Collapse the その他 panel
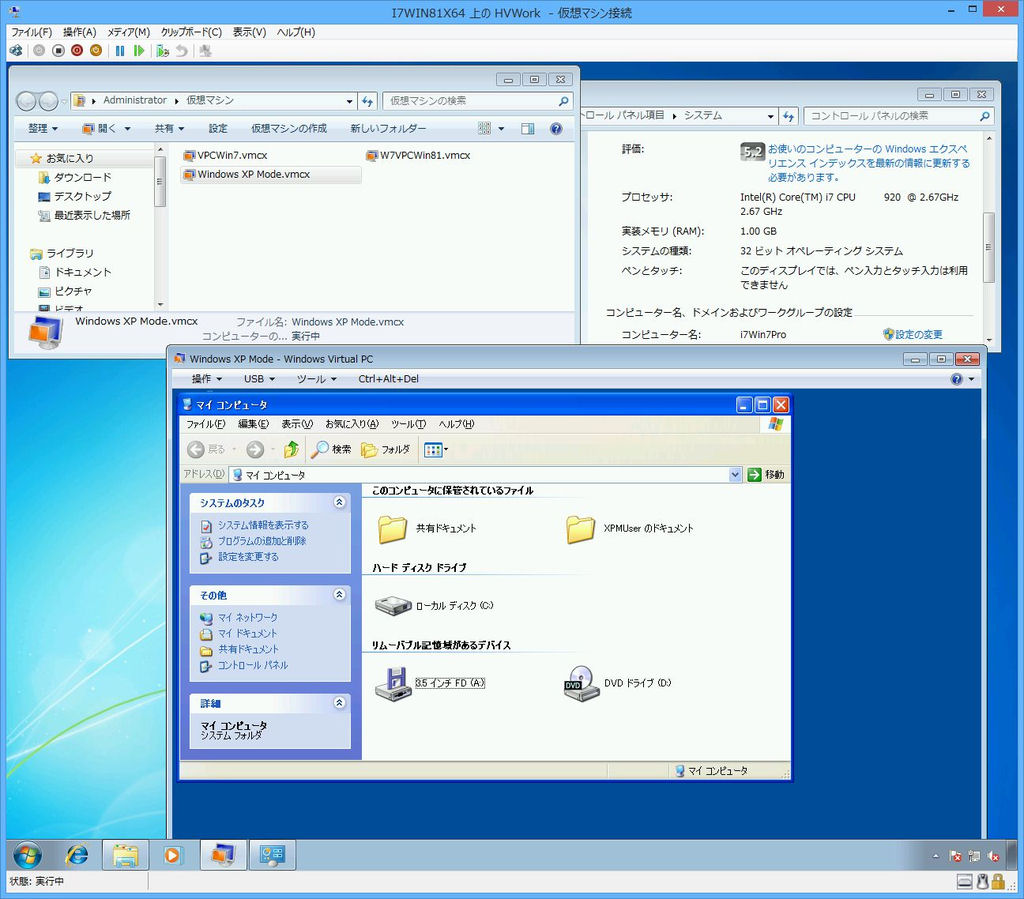Image resolution: width=1024 pixels, height=899 pixels. (x=340, y=594)
